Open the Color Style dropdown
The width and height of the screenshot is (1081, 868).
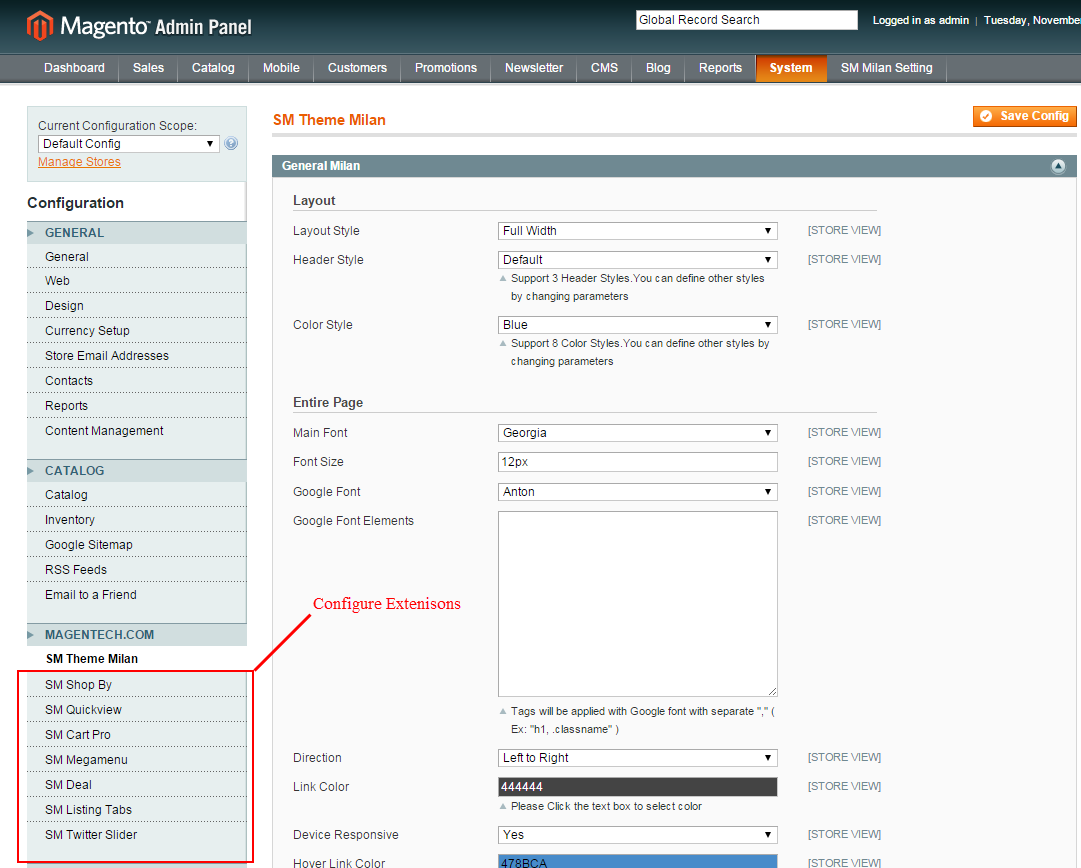click(638, 325)
